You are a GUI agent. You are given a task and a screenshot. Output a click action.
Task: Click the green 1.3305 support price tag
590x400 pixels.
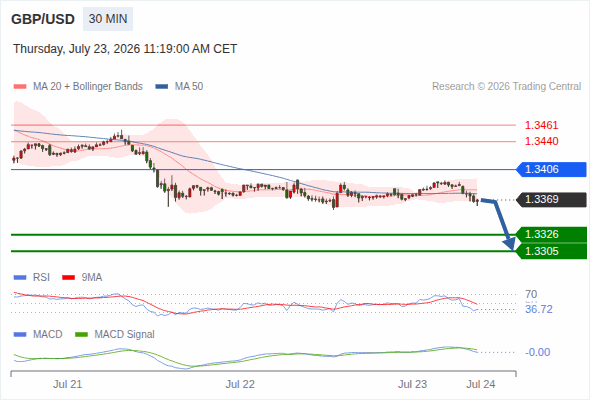(551, 251)
